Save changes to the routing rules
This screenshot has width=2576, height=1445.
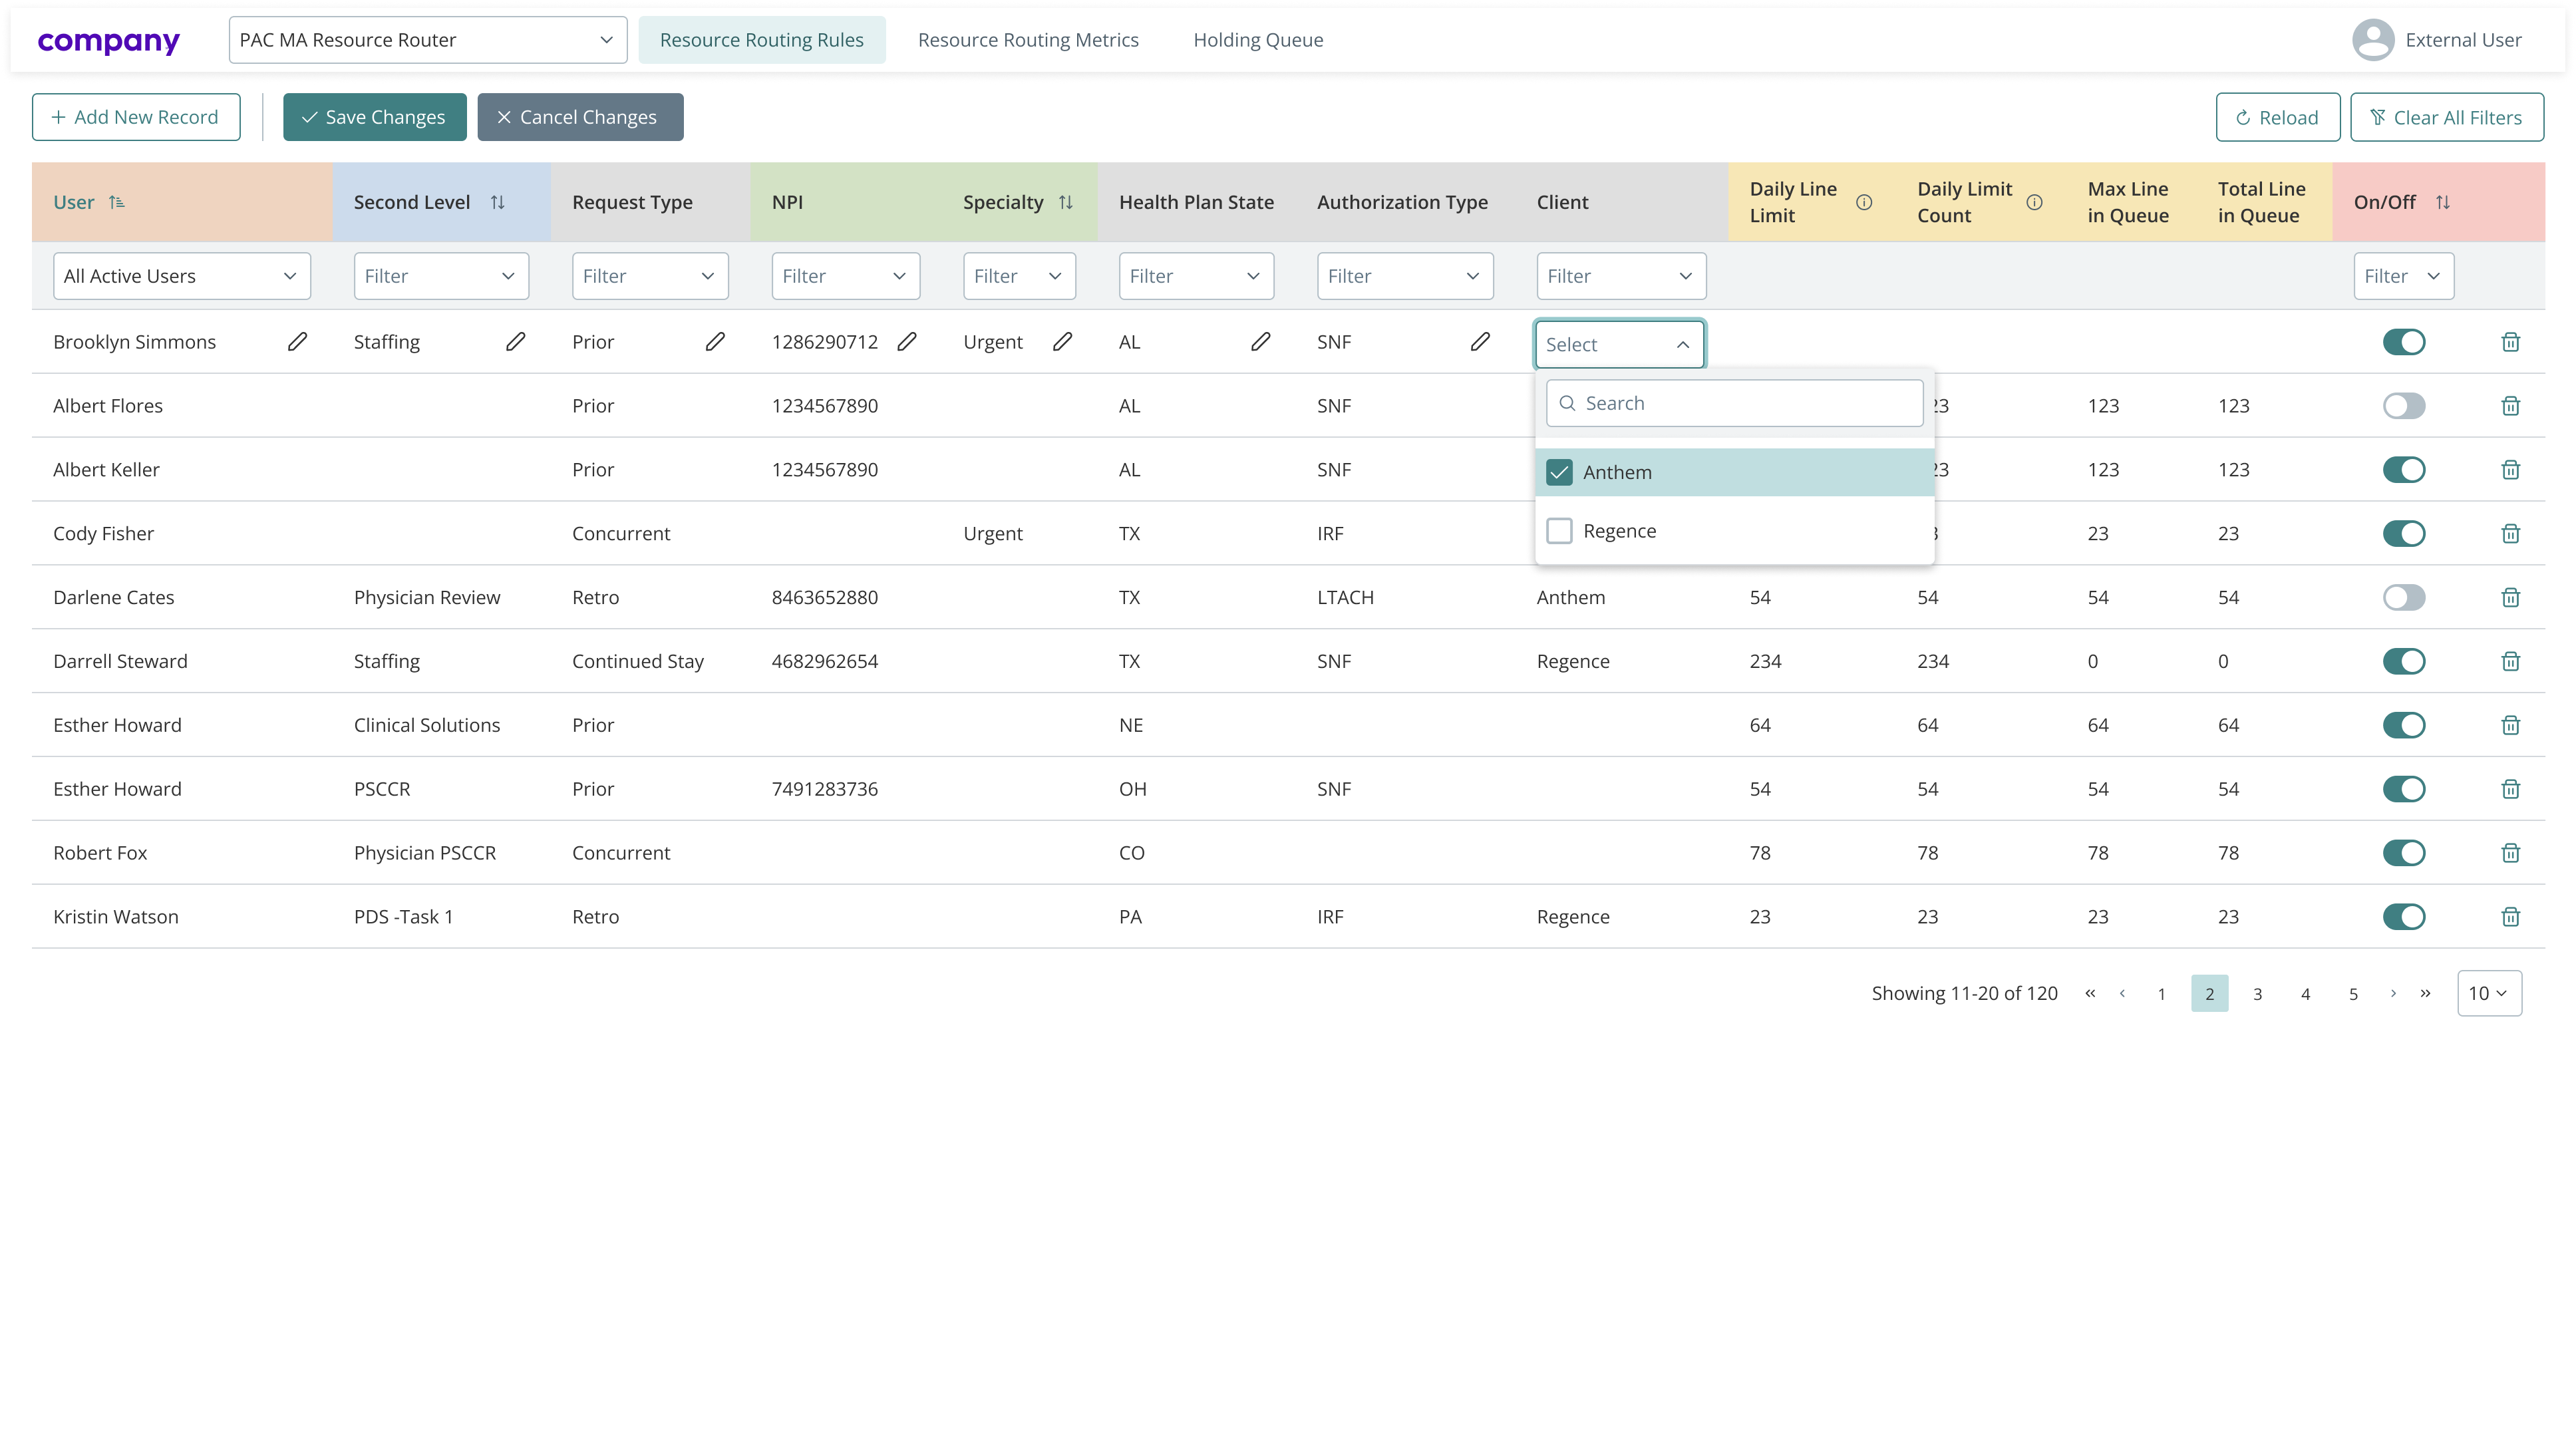tap(374, 117)
